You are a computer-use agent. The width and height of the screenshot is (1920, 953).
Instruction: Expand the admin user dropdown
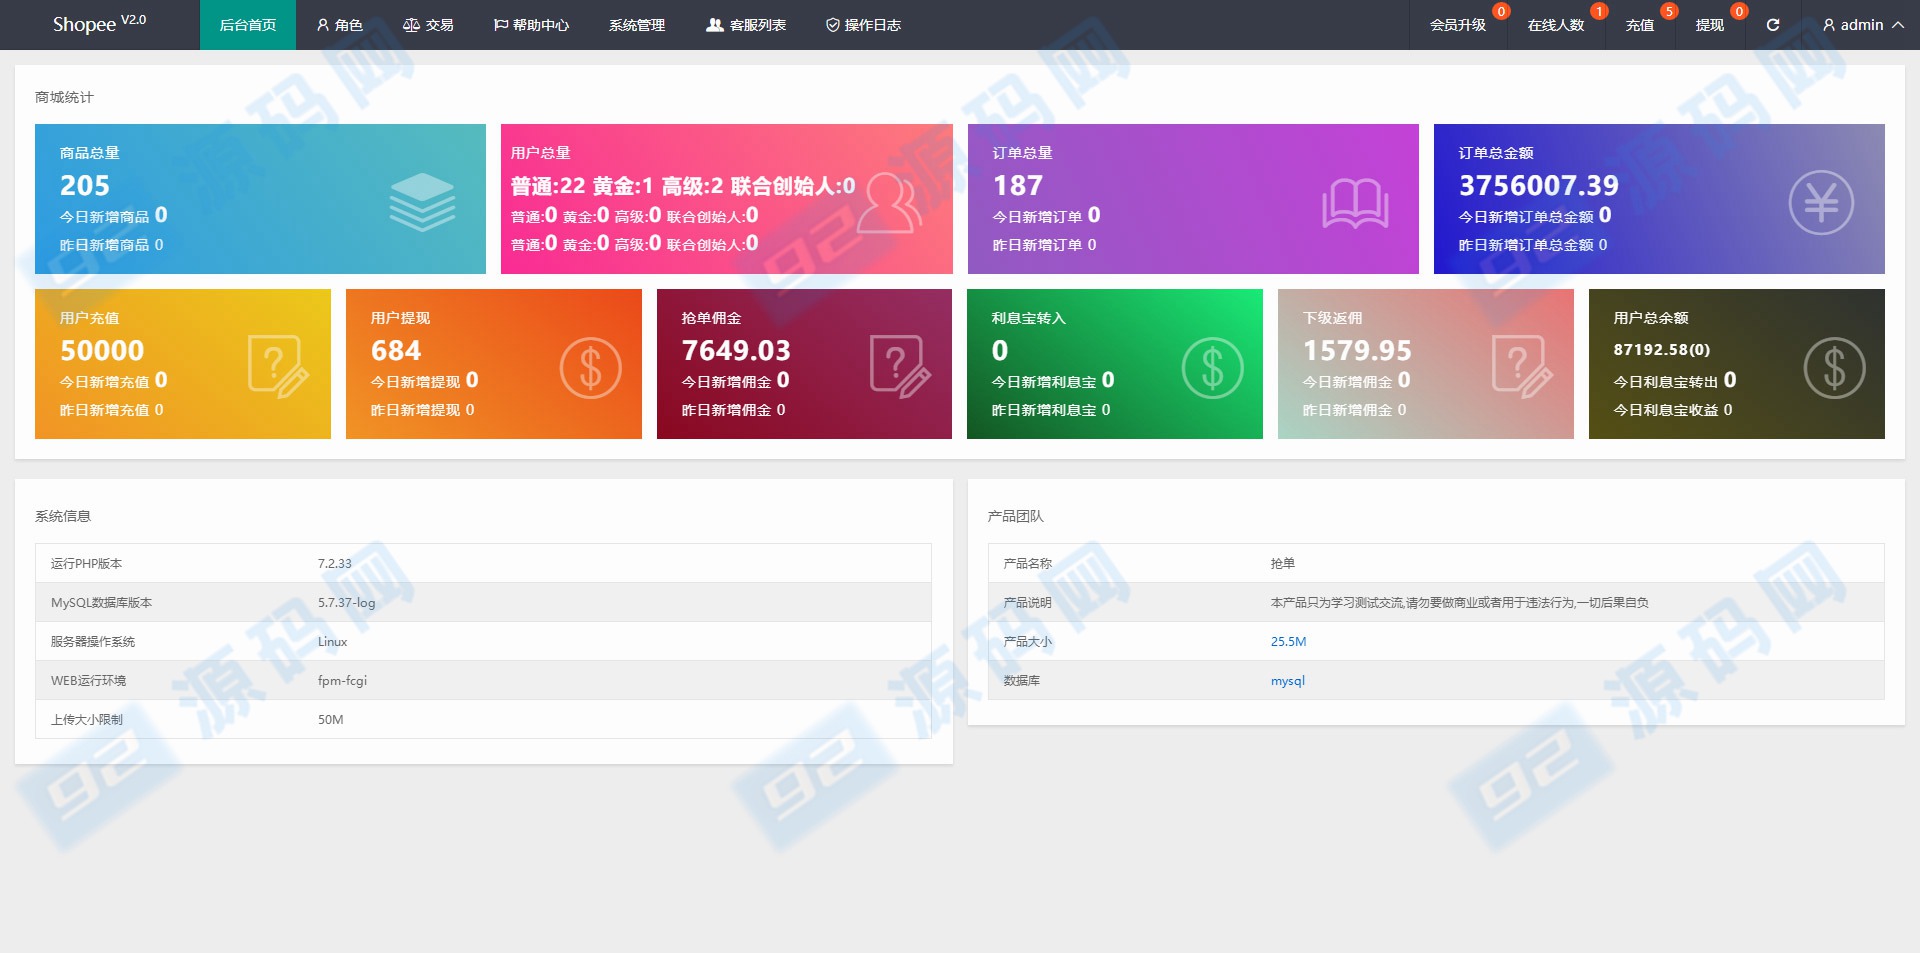(x=1863, y=25)
